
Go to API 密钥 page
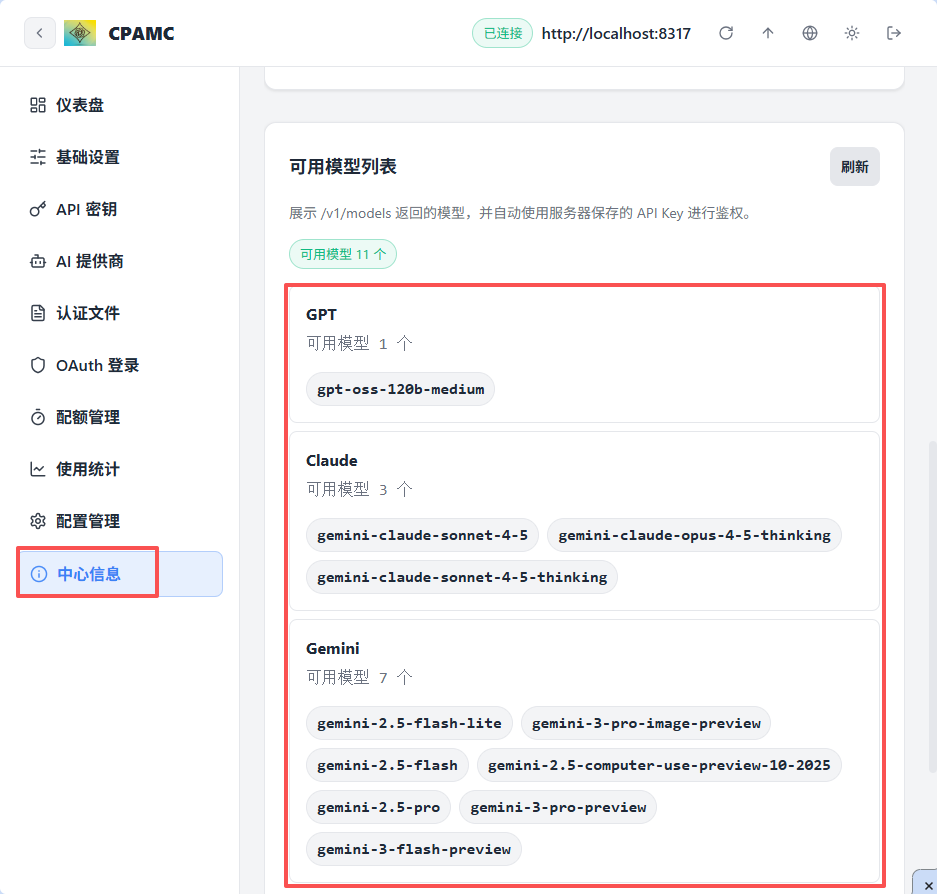click(x=86, y=209)
